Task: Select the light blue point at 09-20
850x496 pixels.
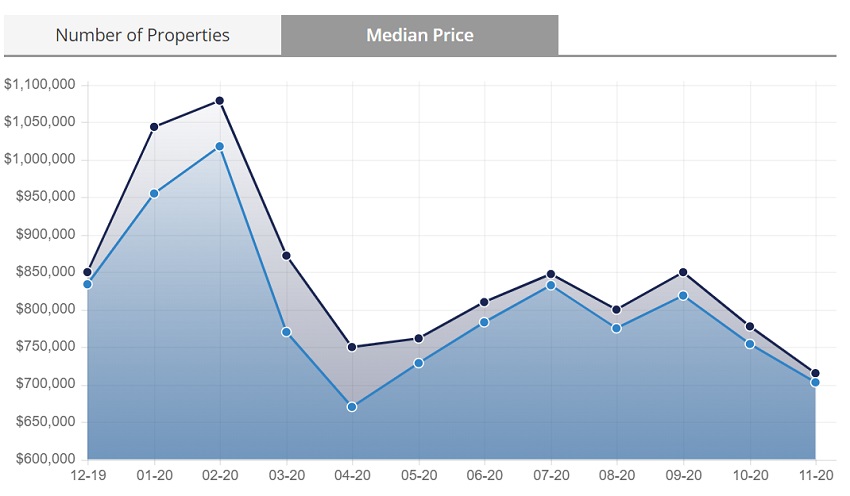Action: point(683,296)
